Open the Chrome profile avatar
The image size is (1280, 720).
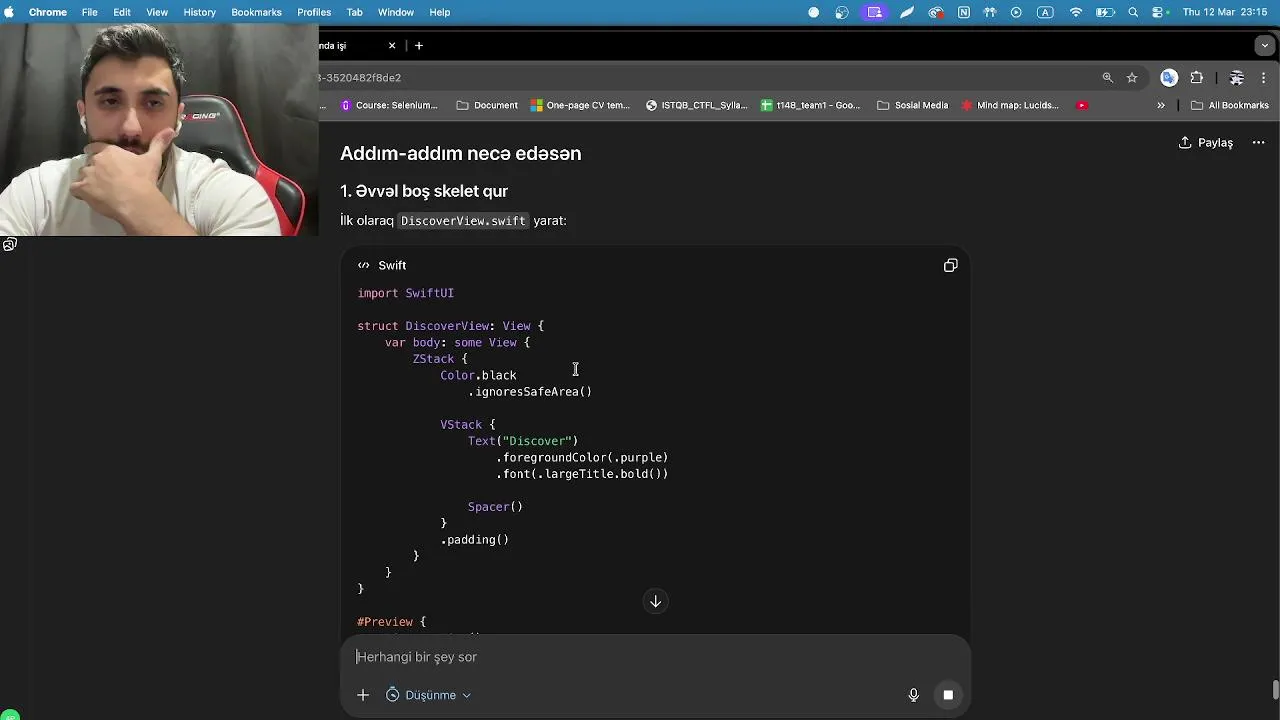tap(1237, 78)
